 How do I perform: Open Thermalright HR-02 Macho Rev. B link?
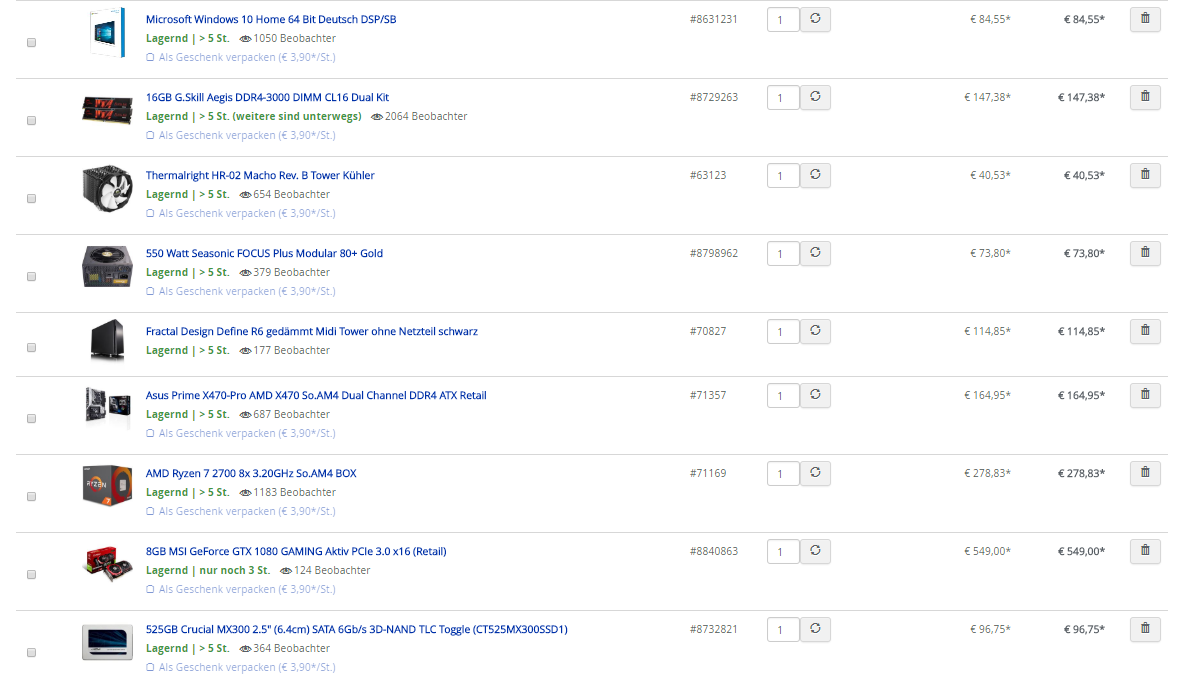260,175
